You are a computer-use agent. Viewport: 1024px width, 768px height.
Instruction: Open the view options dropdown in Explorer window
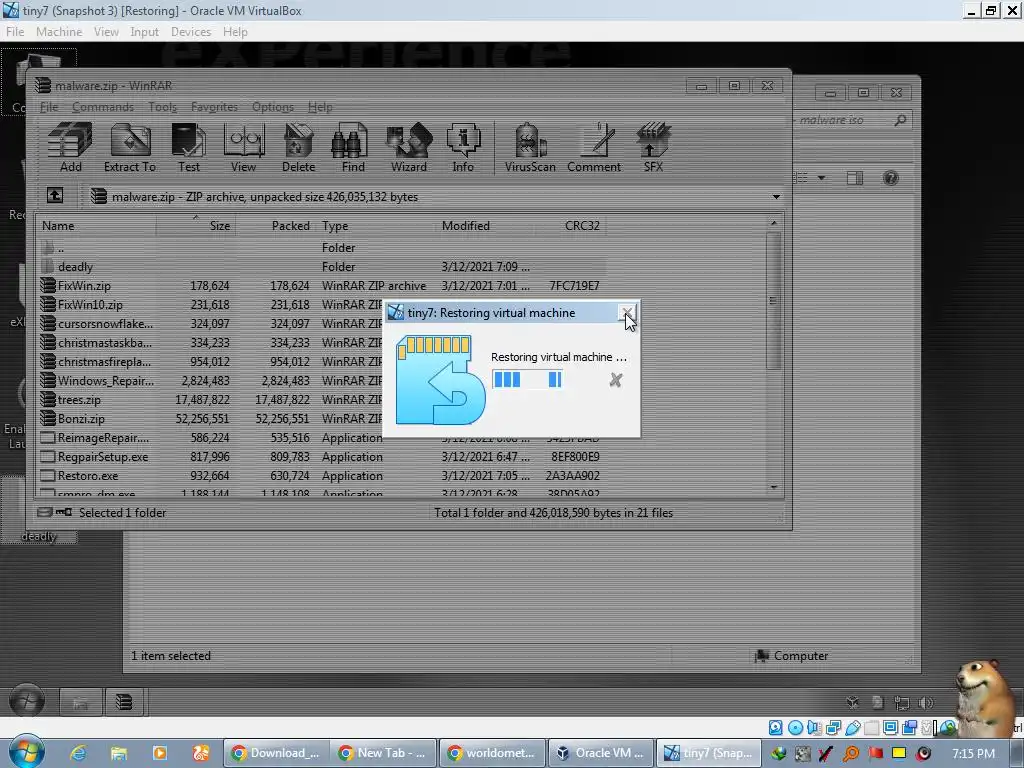pos(822,178)
